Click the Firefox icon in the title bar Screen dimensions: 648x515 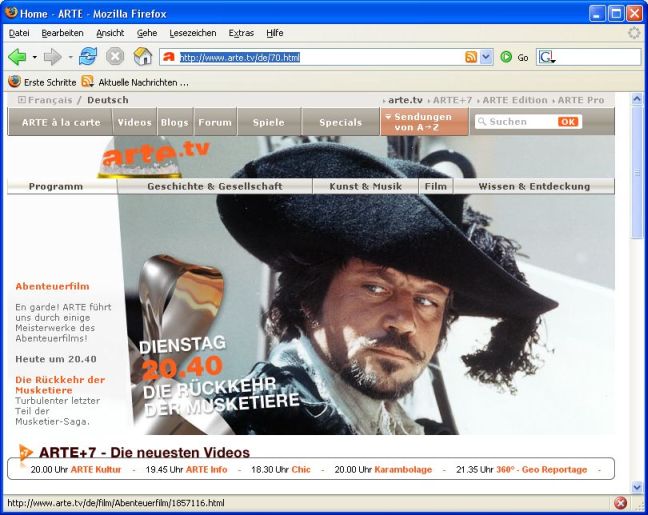(x=11, y=13)
